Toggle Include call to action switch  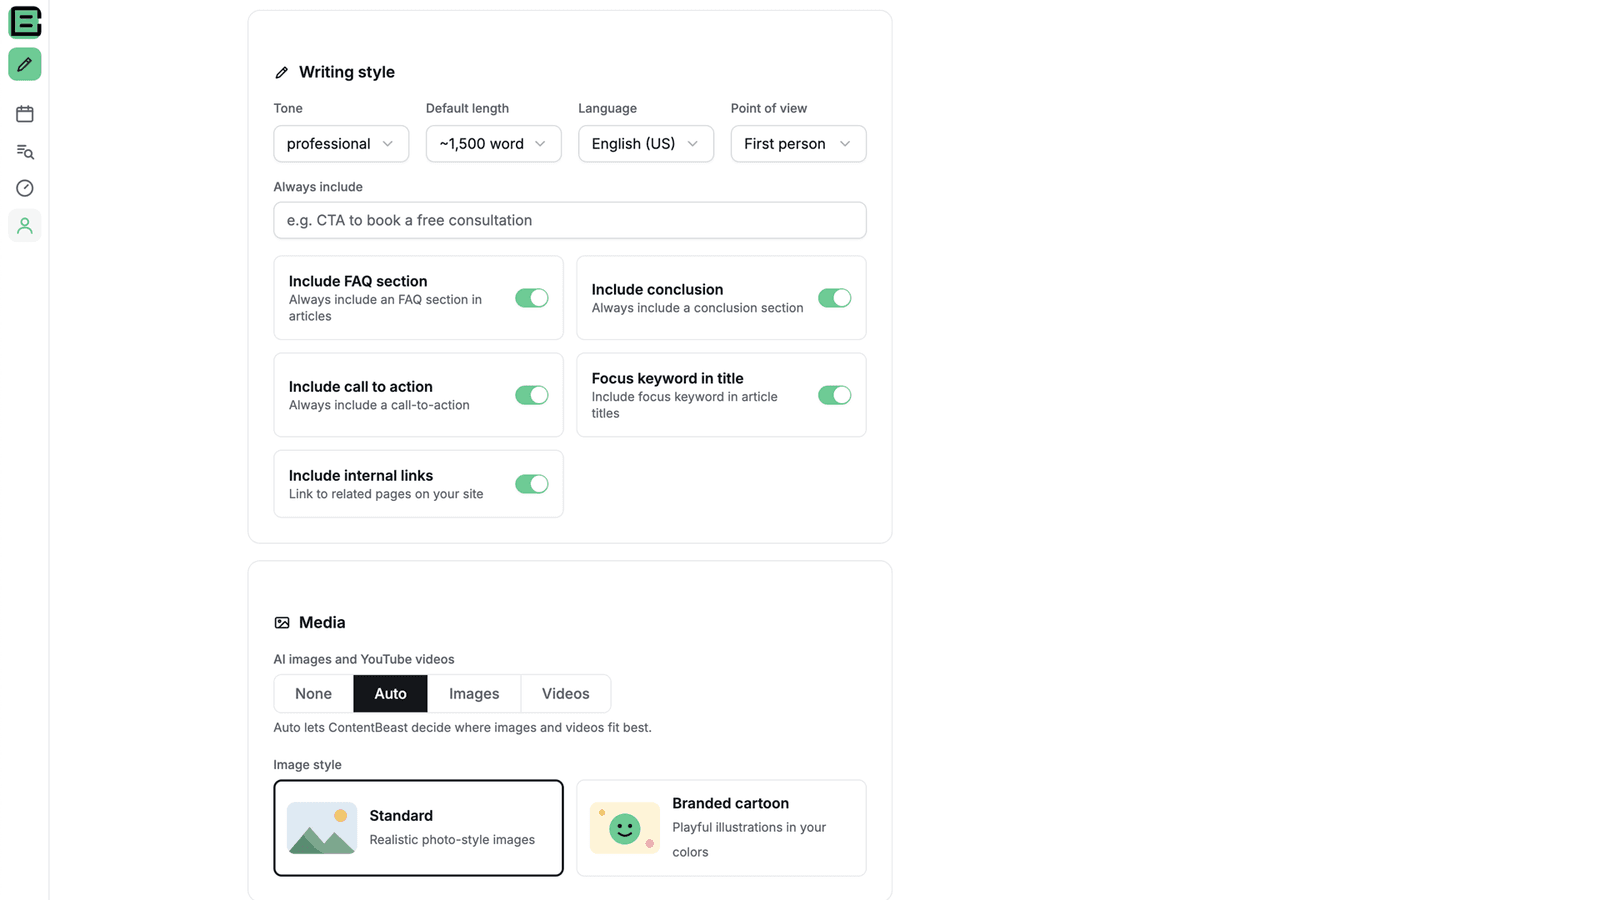click(x=532, y=395)
